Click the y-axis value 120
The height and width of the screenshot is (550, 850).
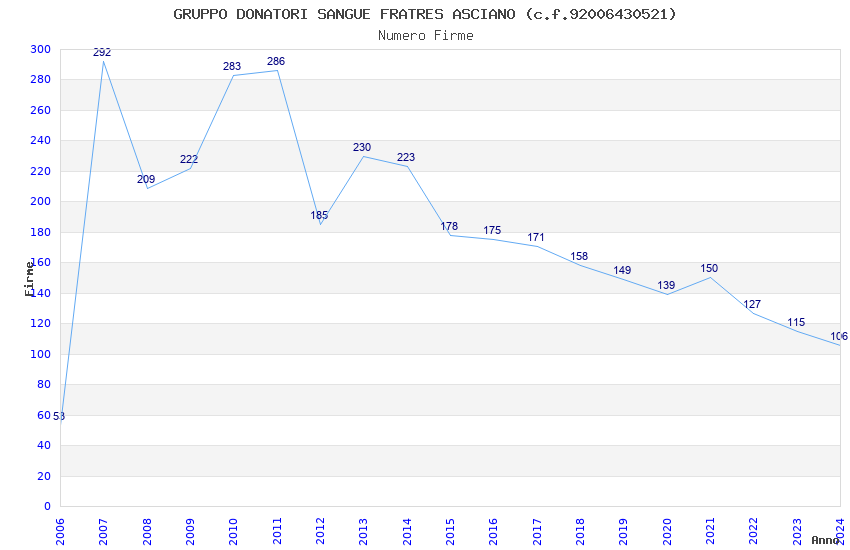click(x=41, y=323)
